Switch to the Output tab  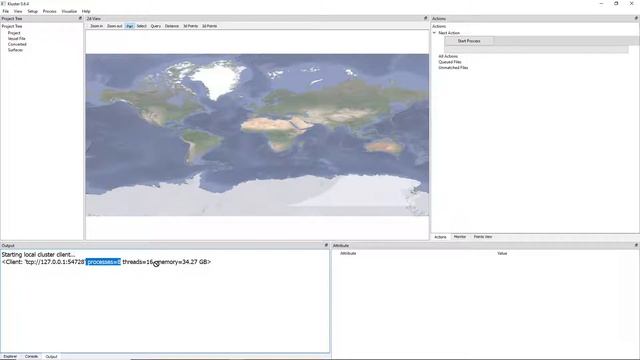point(51,356)
